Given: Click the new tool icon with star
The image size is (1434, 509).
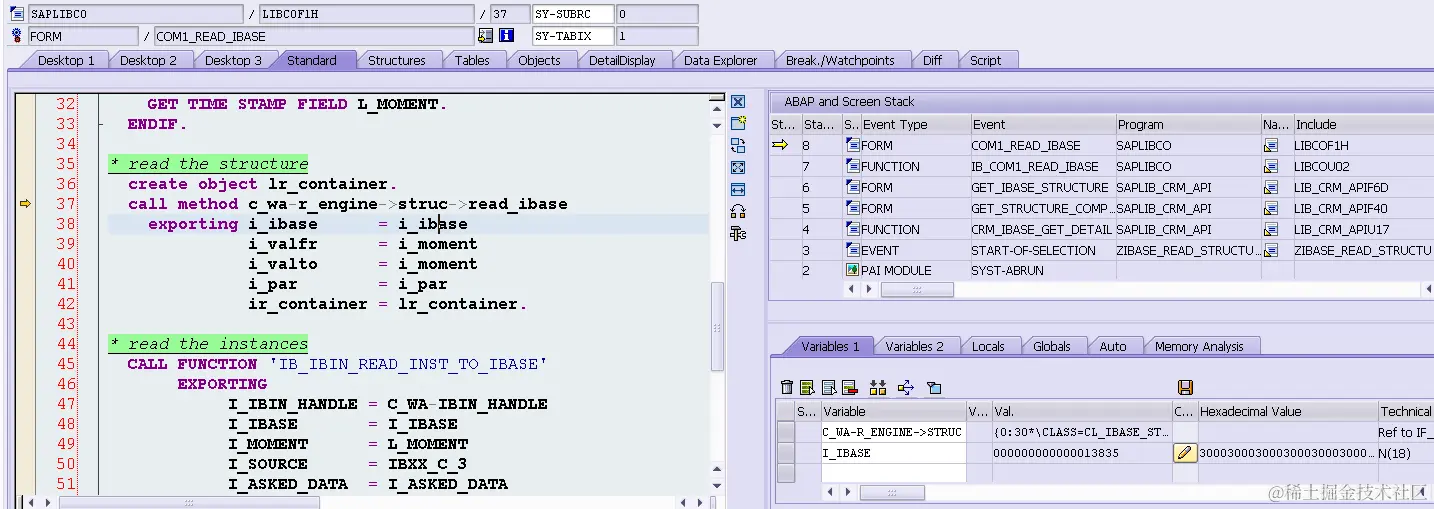Looking at the screenshot, I should [x=738, y=123].
